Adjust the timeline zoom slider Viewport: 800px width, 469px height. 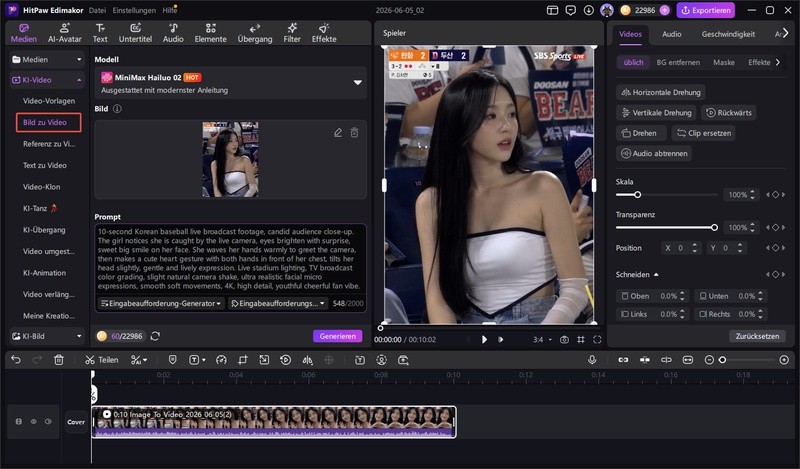point(746,360)
